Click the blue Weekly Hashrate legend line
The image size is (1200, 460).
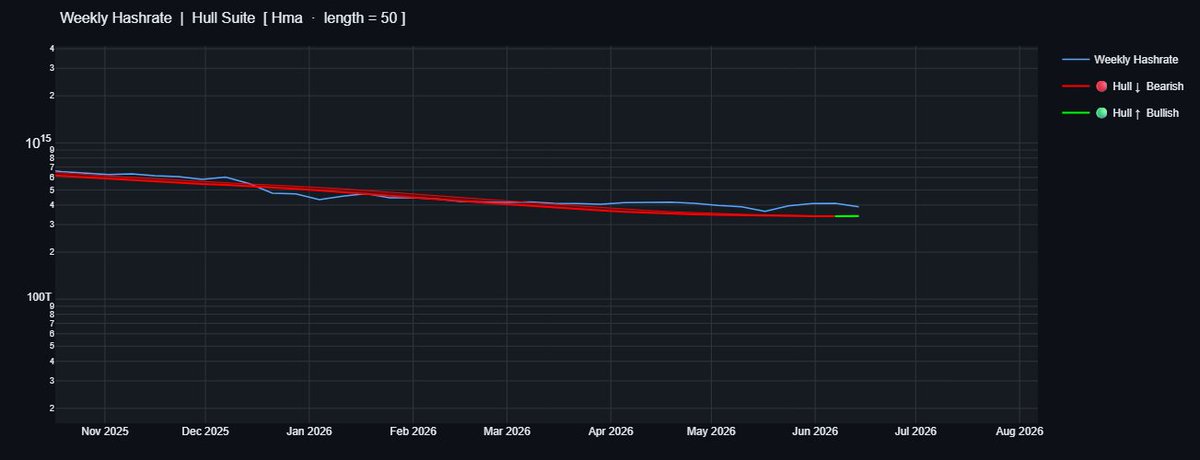click(x=1075, y=60)
